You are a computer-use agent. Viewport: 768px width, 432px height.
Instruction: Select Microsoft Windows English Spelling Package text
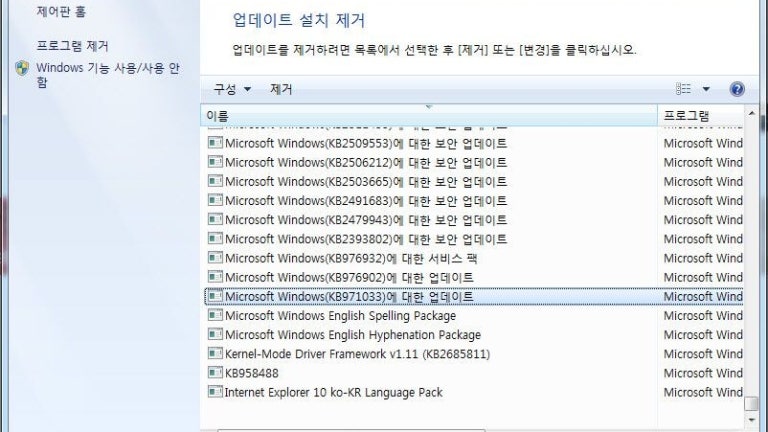point(340,316)
